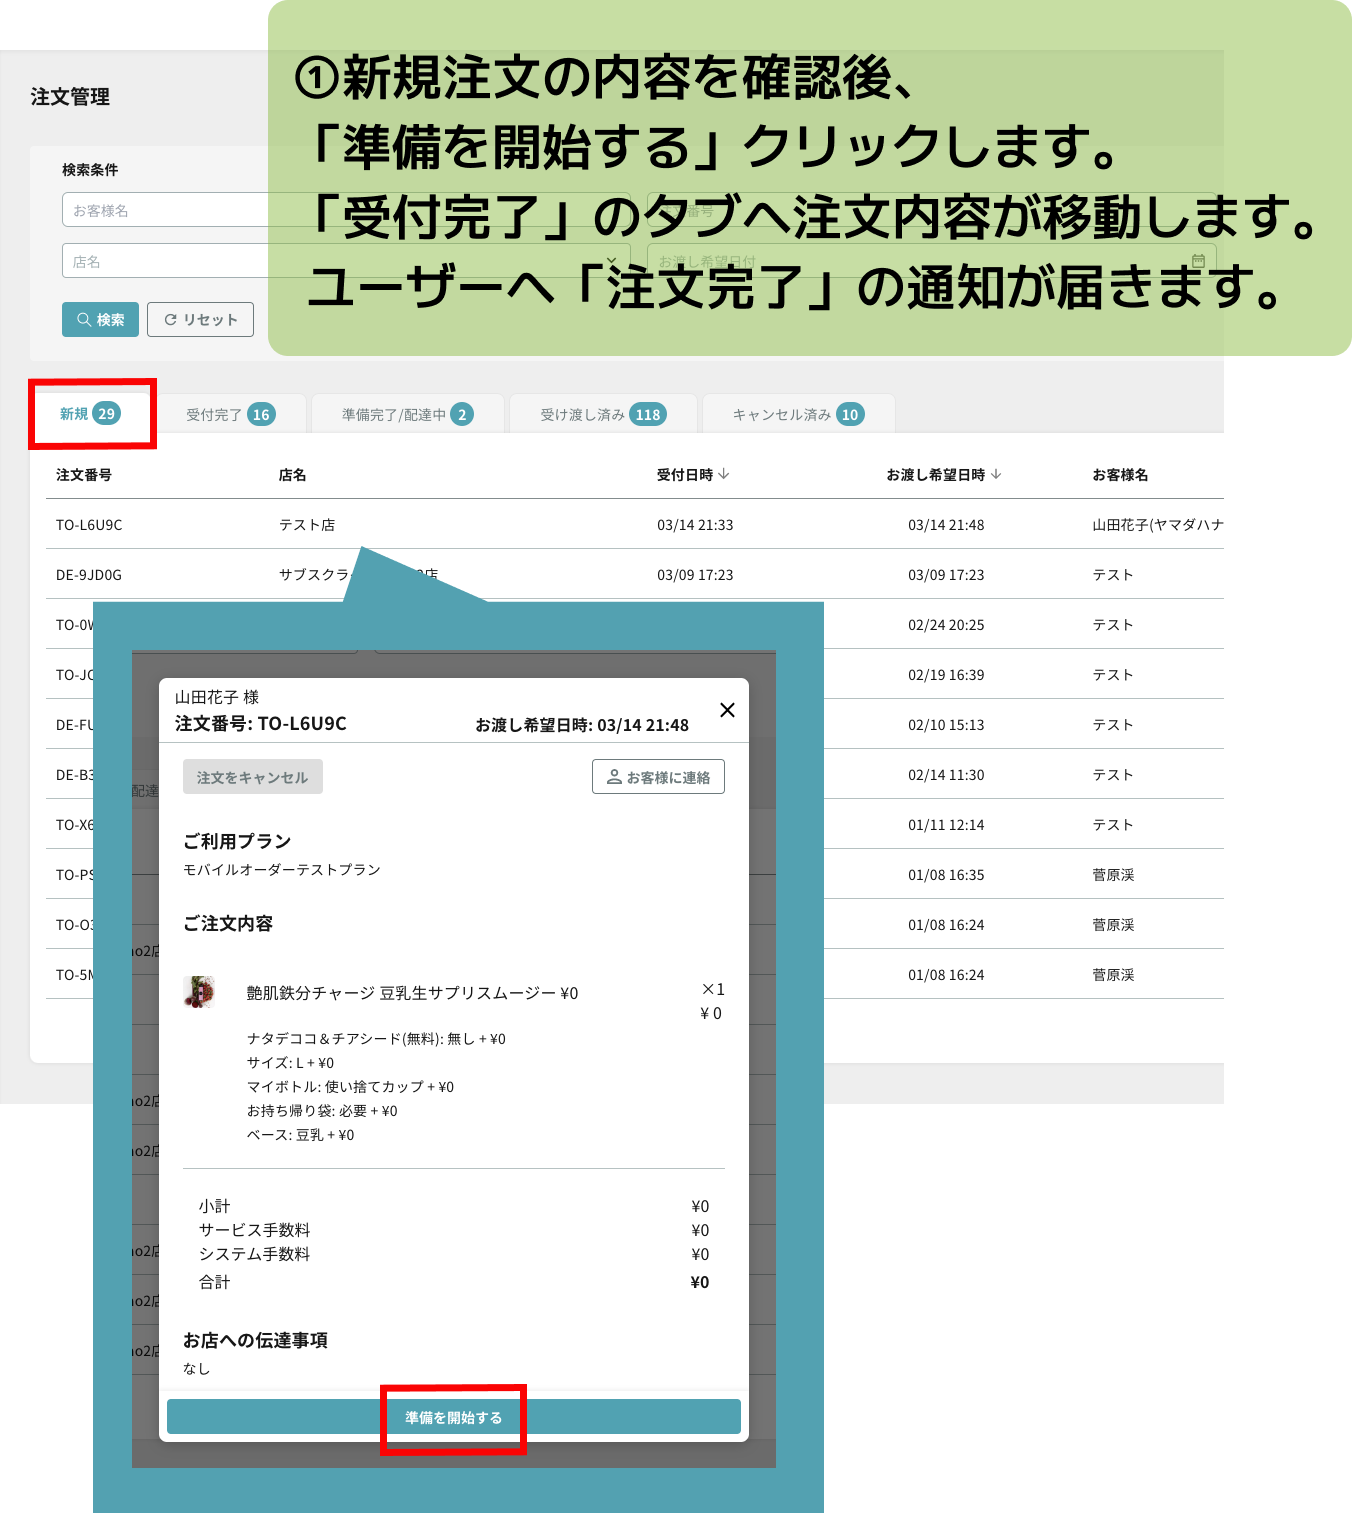Click the サイズ: L + ¥0 option line

point(290,1063)
